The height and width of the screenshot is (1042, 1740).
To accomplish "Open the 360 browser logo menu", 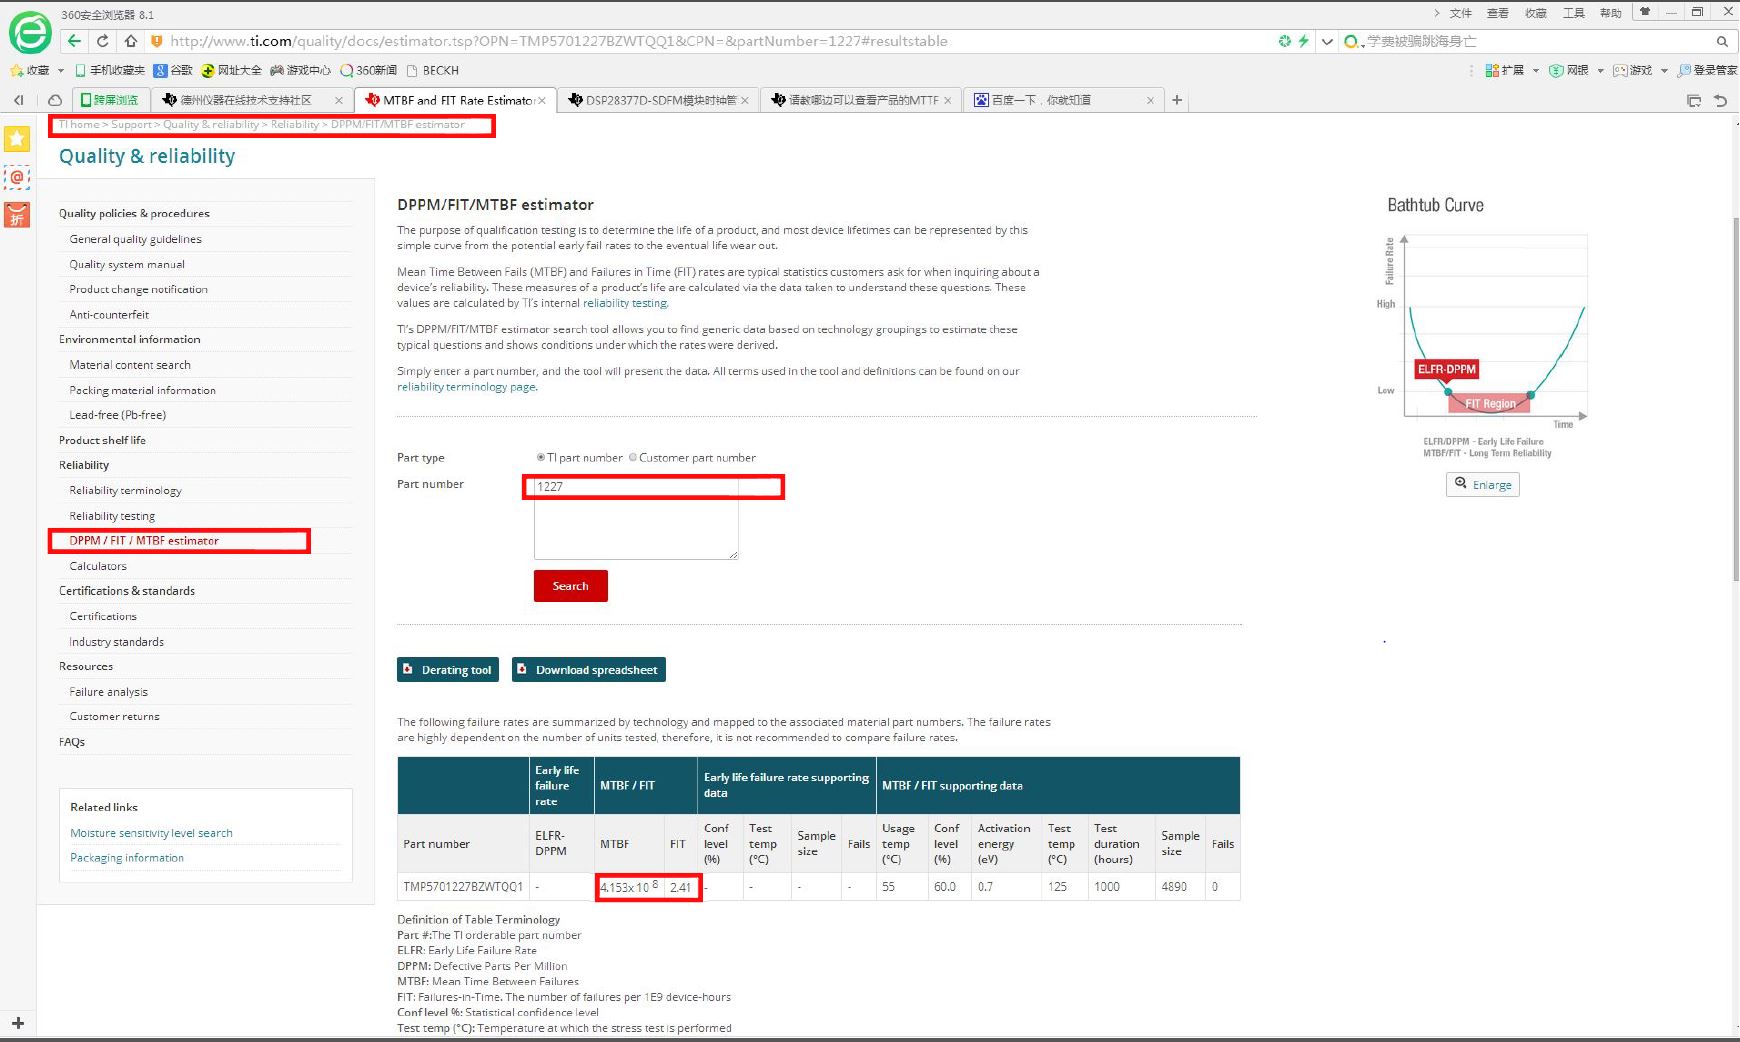I will click(30, 33).
